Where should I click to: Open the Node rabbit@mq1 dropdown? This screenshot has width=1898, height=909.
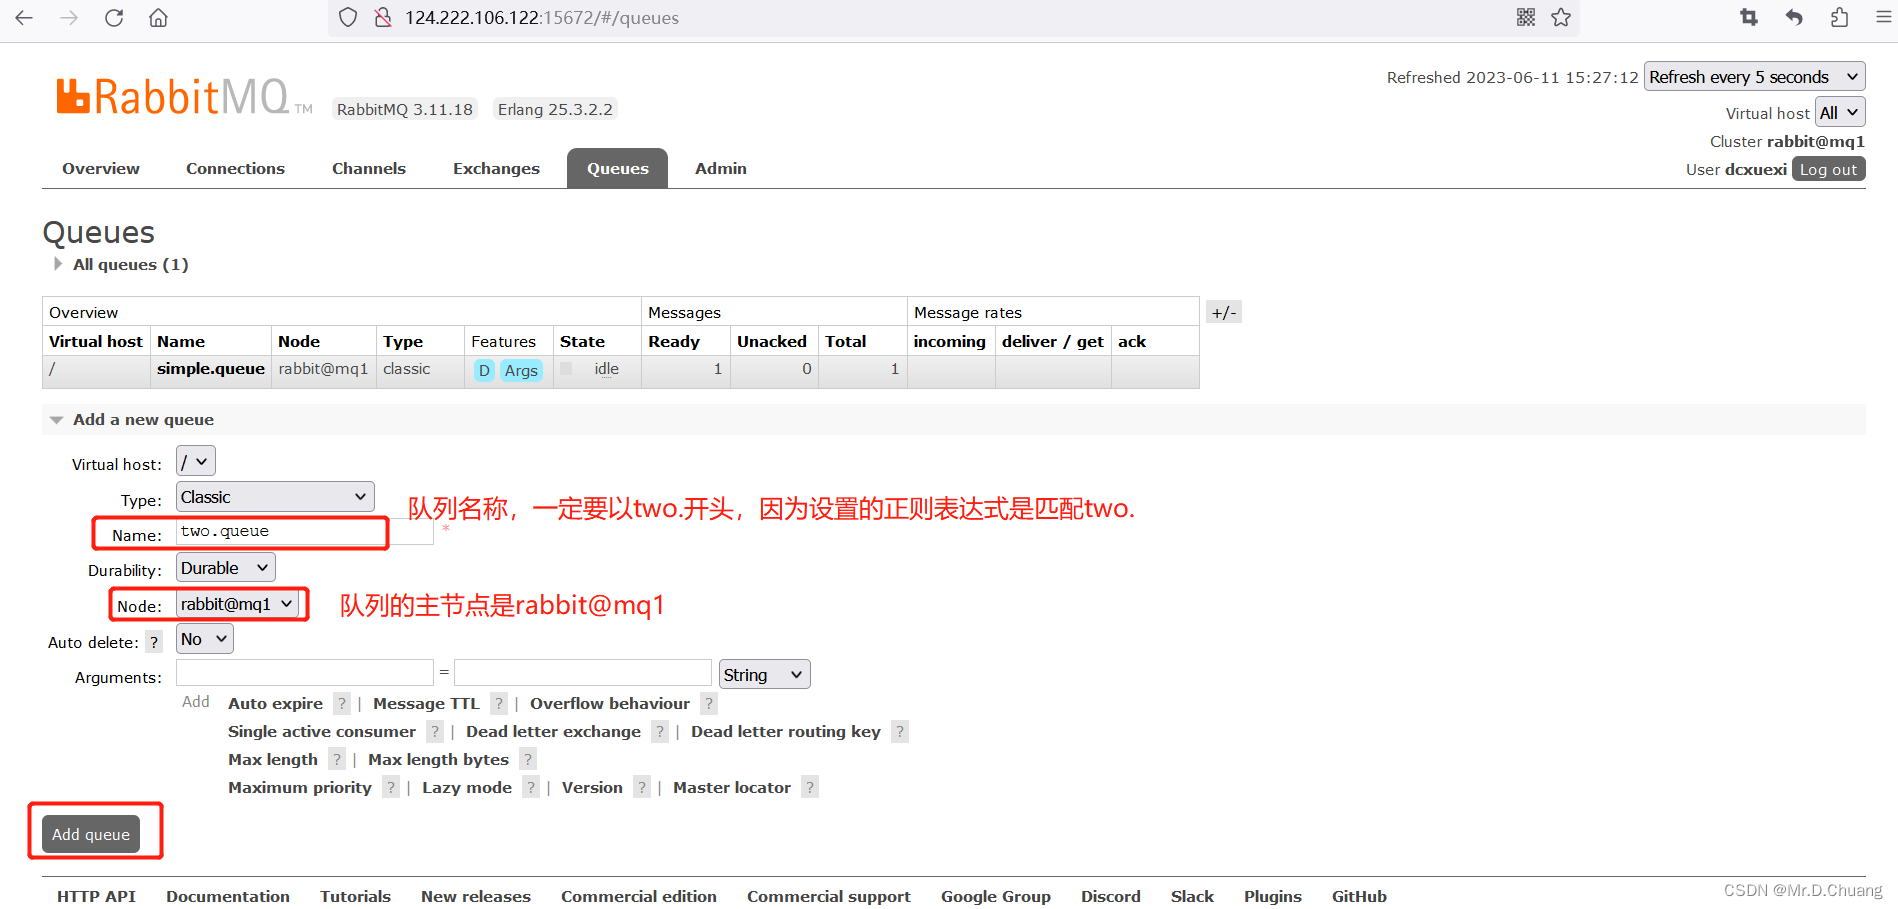pyautogui.click(x=237, y=604)
